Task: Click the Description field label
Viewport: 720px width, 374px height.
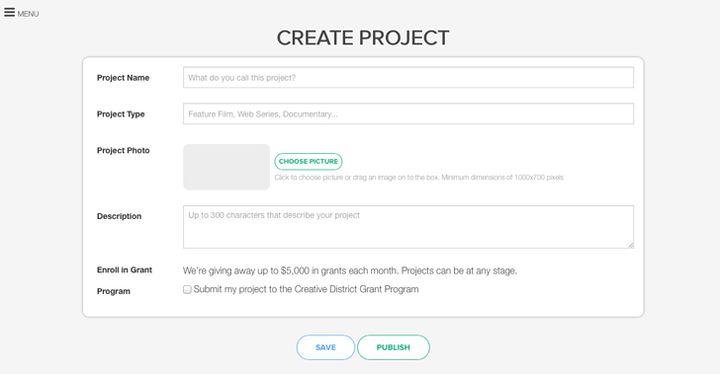Action: pyautogui.click(x=119, y=216)
